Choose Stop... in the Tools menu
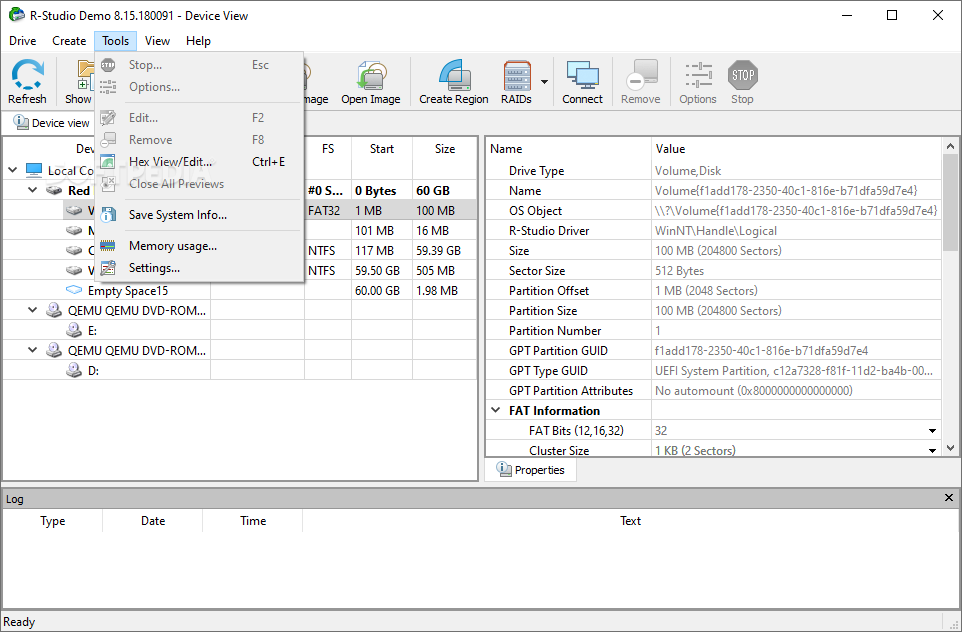Image resolution: width=962 pixels, height=632 pixels. tap(199, 65)
